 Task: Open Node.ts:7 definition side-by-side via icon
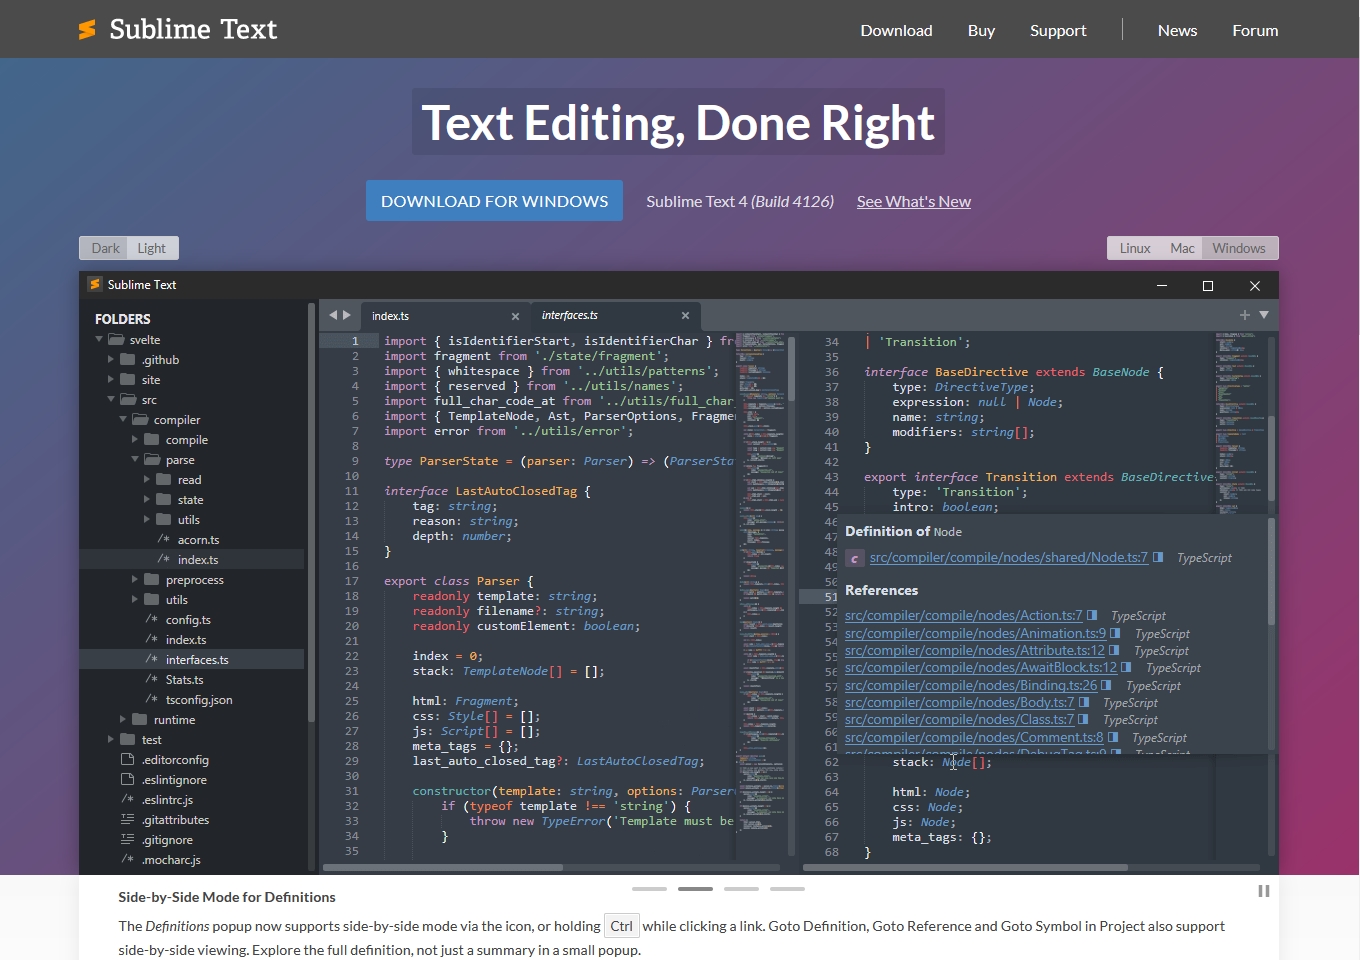click(1158, 557)
